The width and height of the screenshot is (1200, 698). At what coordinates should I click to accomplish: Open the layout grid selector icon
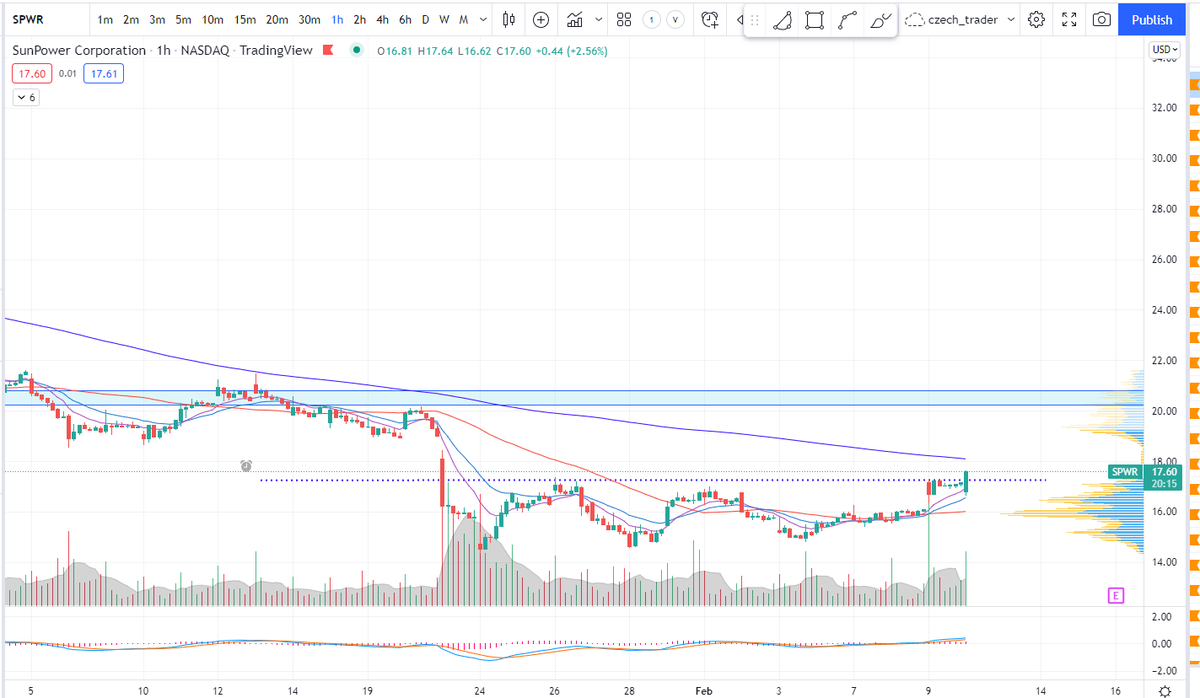(624, 19)
